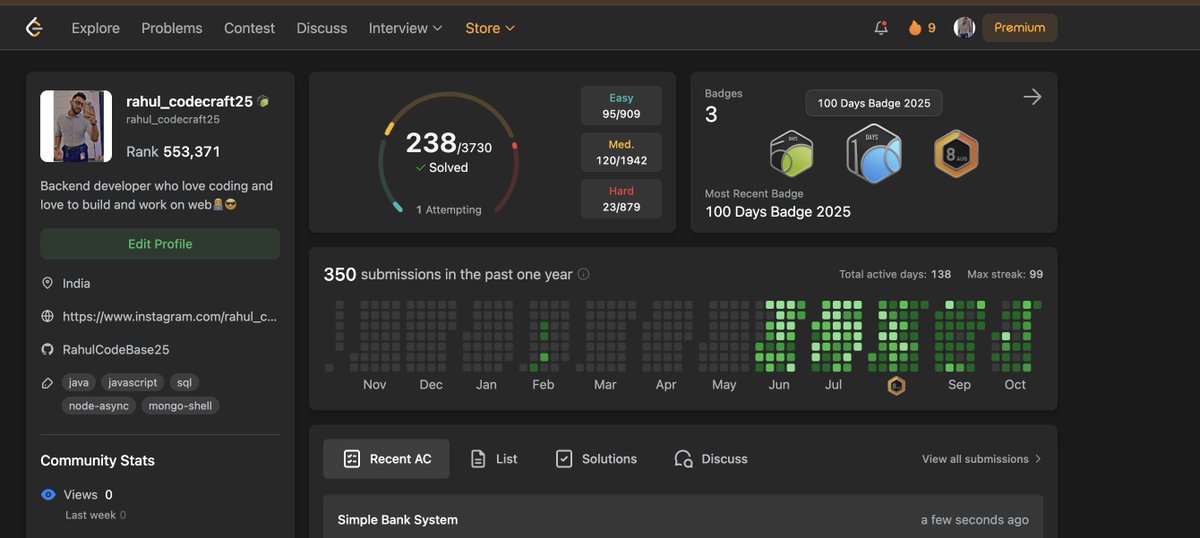Expand the Store dropdown menu
This screenshot has width=1200, height=538.
[x=490, y=28]
